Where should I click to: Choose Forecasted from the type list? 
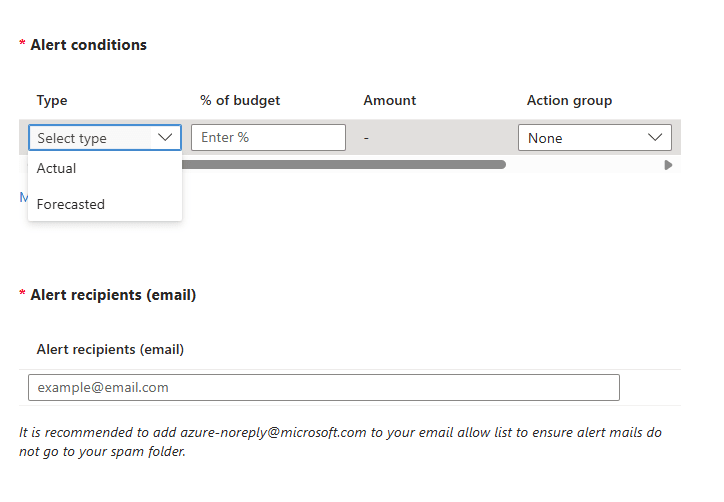(x=71, y=204)
